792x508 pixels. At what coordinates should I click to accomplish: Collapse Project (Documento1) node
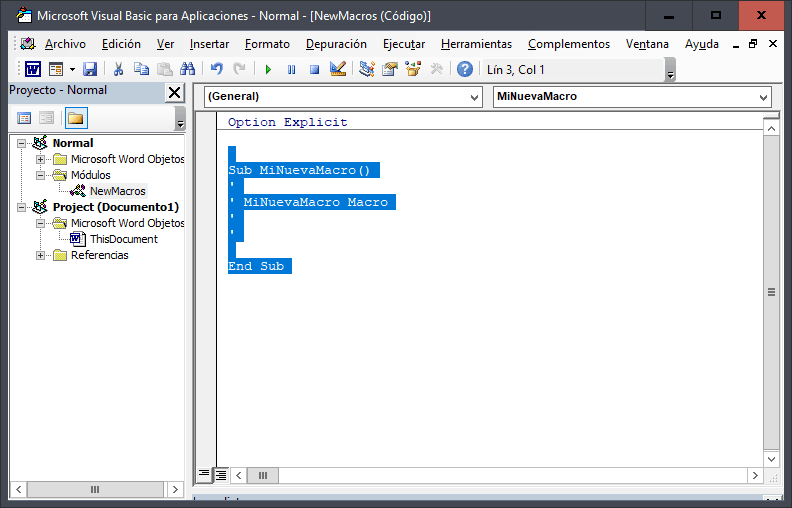pyautogui.click(x=21, y=207)
